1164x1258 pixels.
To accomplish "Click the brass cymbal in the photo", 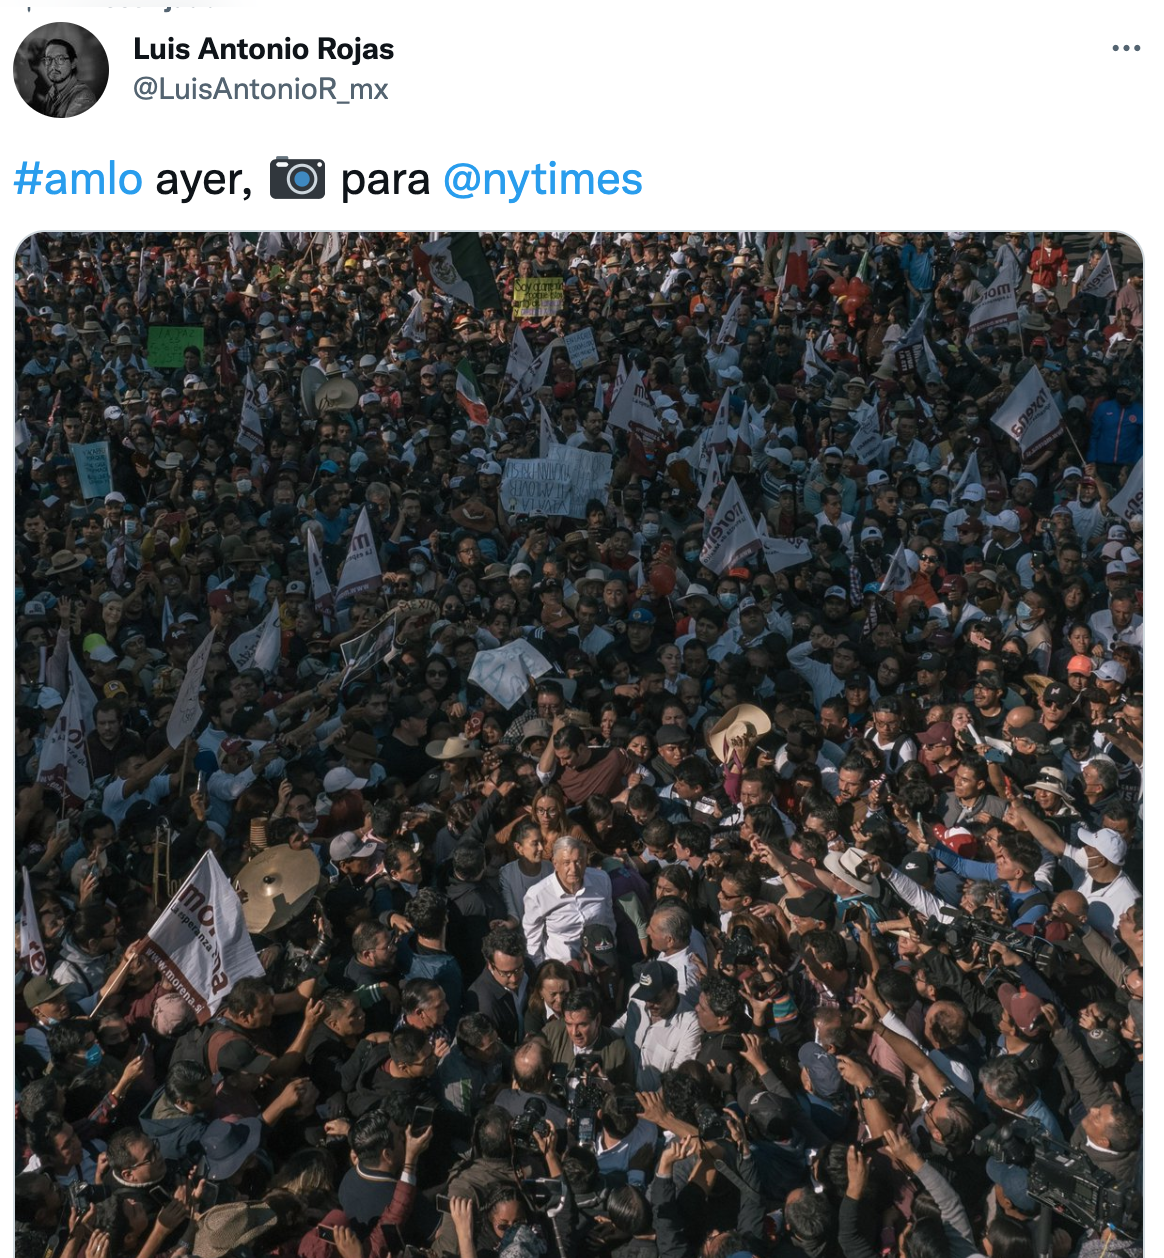I will click(x=278, y=888).
